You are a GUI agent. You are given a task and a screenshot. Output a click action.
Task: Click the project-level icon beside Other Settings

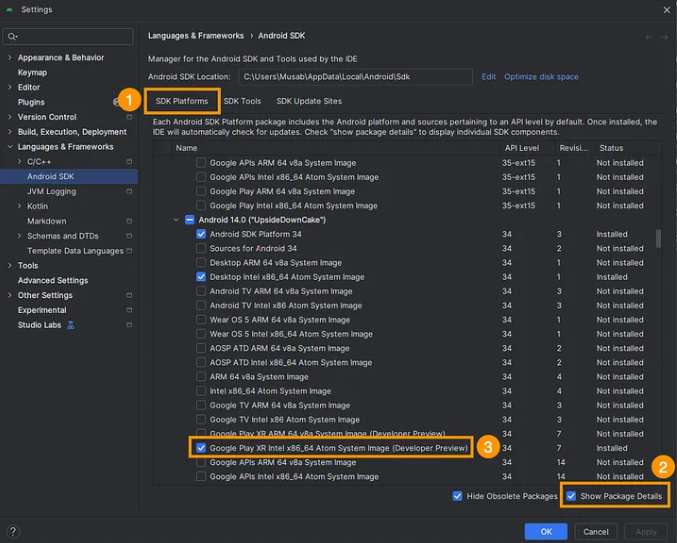click(129, 295)
